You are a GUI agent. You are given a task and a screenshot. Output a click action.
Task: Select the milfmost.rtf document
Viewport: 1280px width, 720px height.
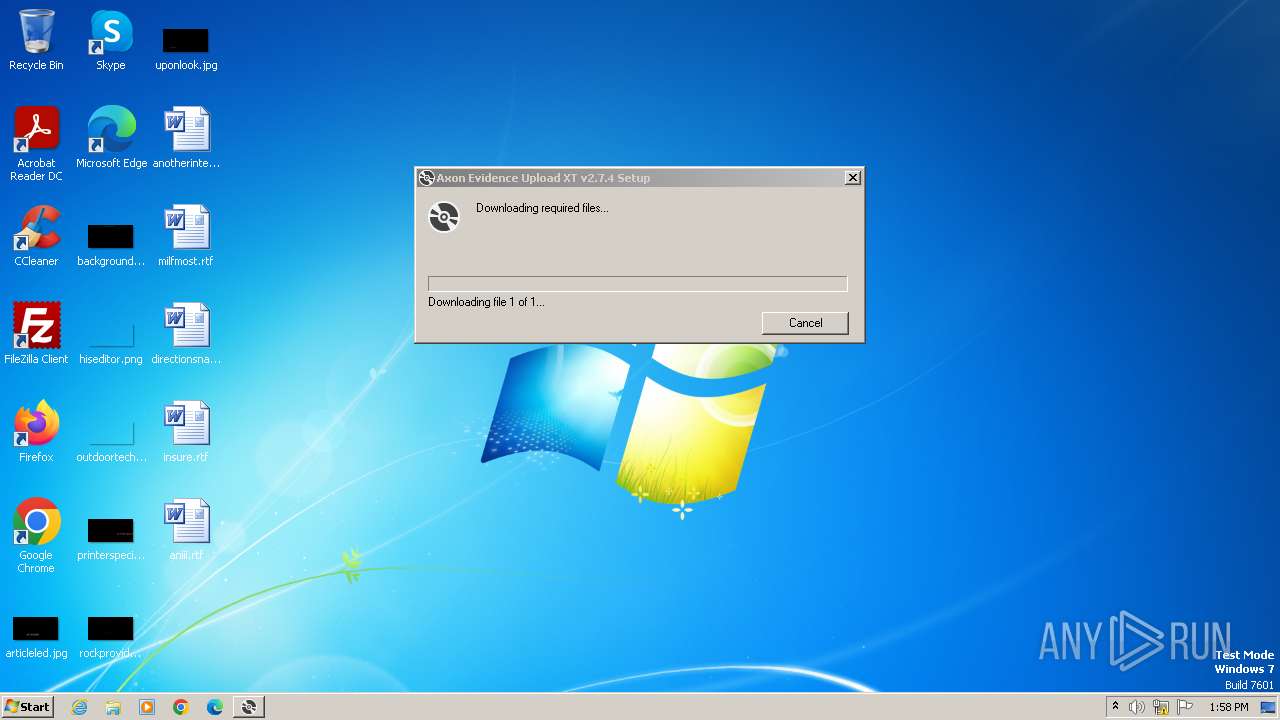coord(186,236)
